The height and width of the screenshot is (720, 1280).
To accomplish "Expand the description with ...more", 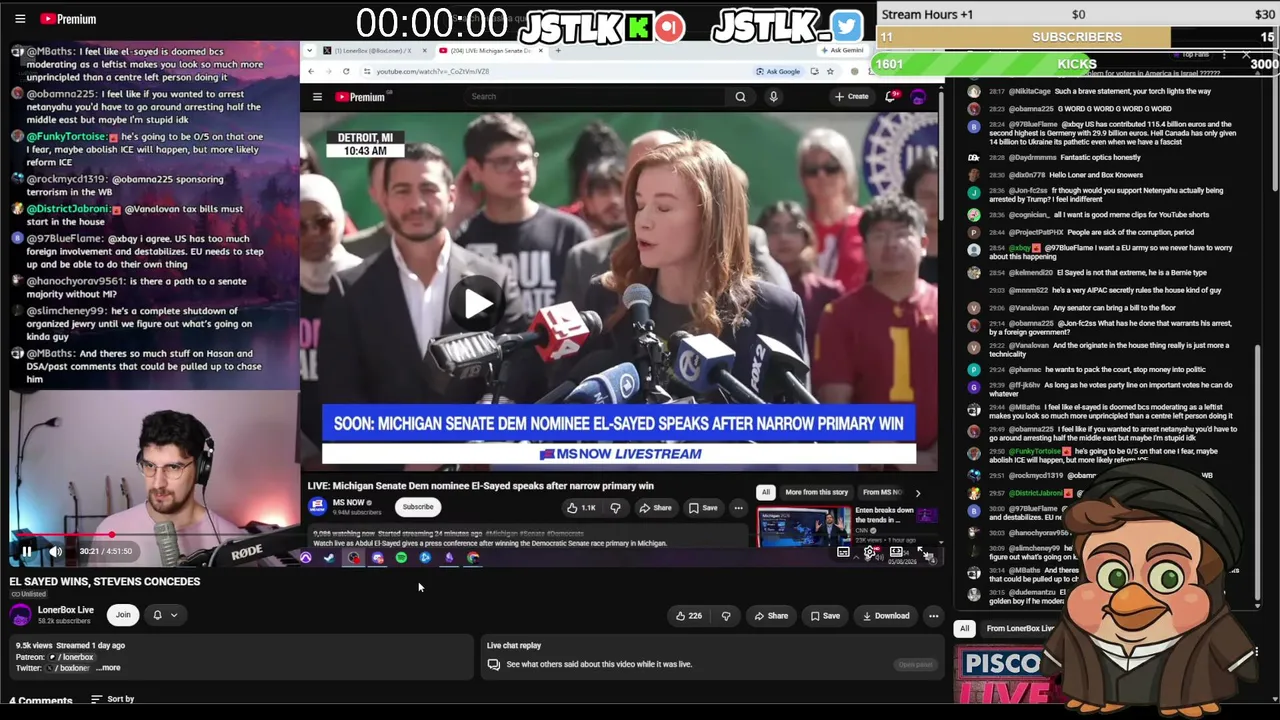I will coord(109,668).
